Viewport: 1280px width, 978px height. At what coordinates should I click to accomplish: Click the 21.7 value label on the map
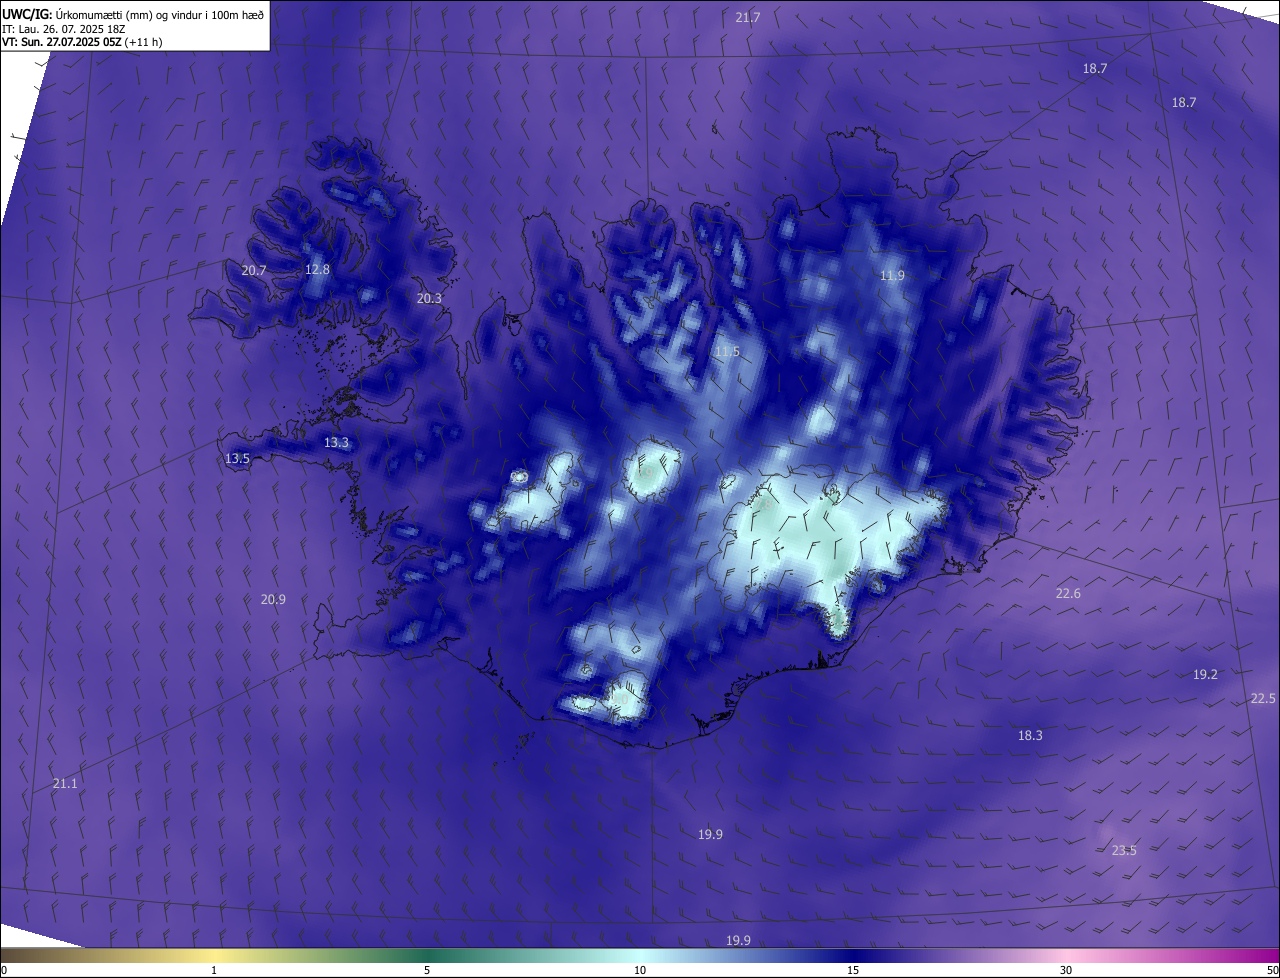[x=748, y=18]
